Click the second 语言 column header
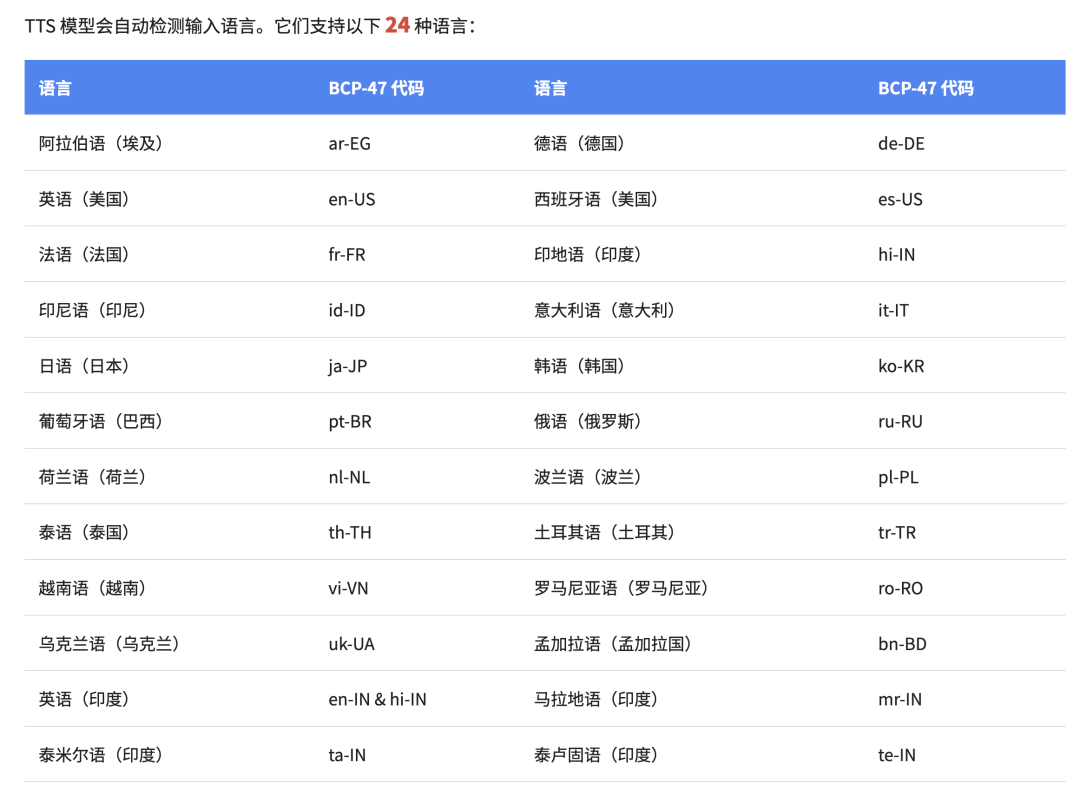1080x803 pixels. coord(550,88)
